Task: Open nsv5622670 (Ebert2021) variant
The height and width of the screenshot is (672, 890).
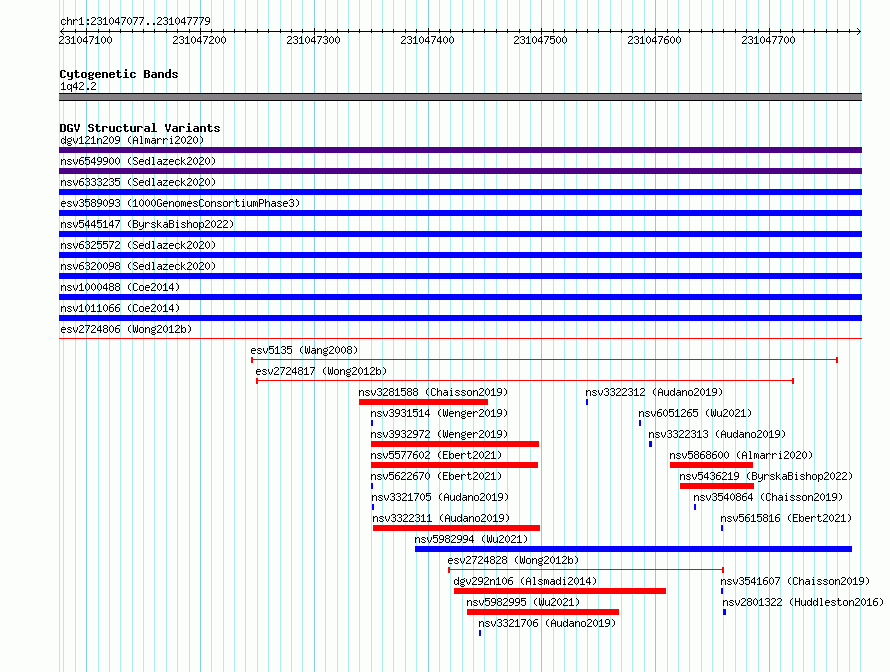Action: pos(436,476)
